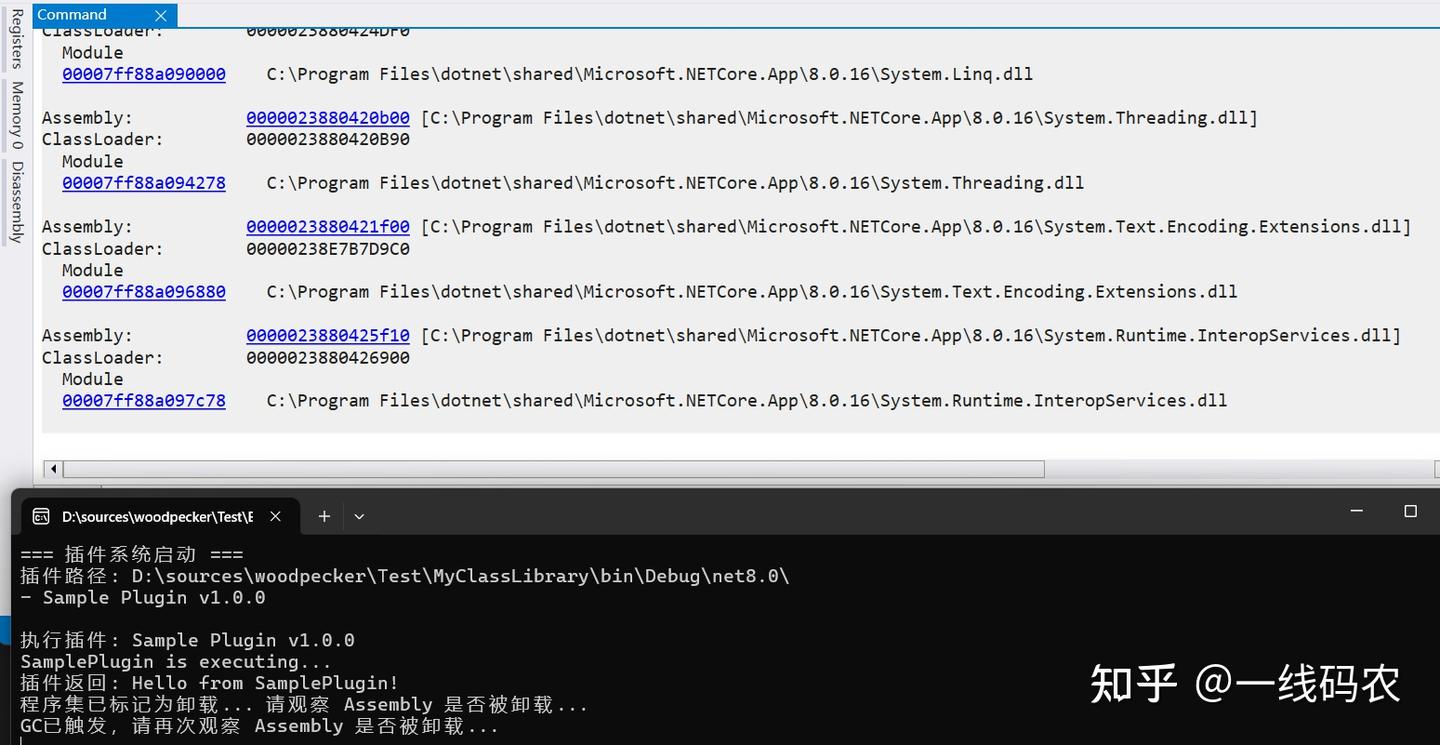Click module link 00007ff88a094278
The image size is (1440, 745).
[143, 183]
